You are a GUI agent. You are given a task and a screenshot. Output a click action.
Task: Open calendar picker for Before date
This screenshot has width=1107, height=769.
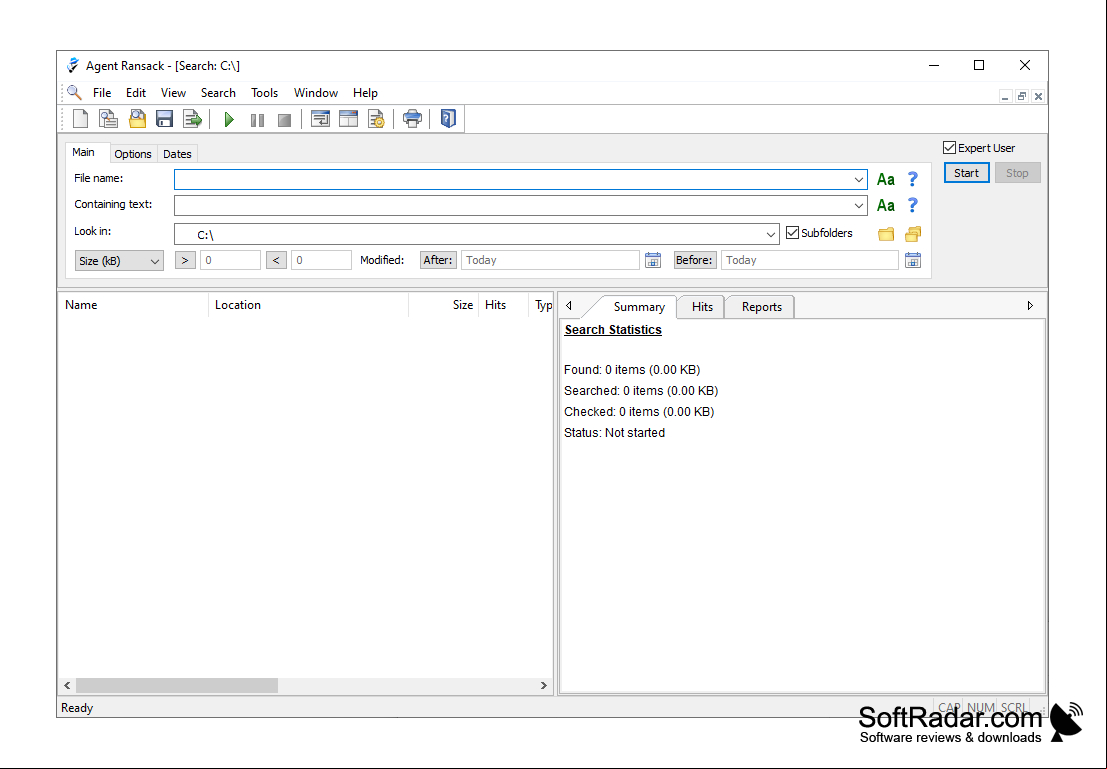[913, 260]
